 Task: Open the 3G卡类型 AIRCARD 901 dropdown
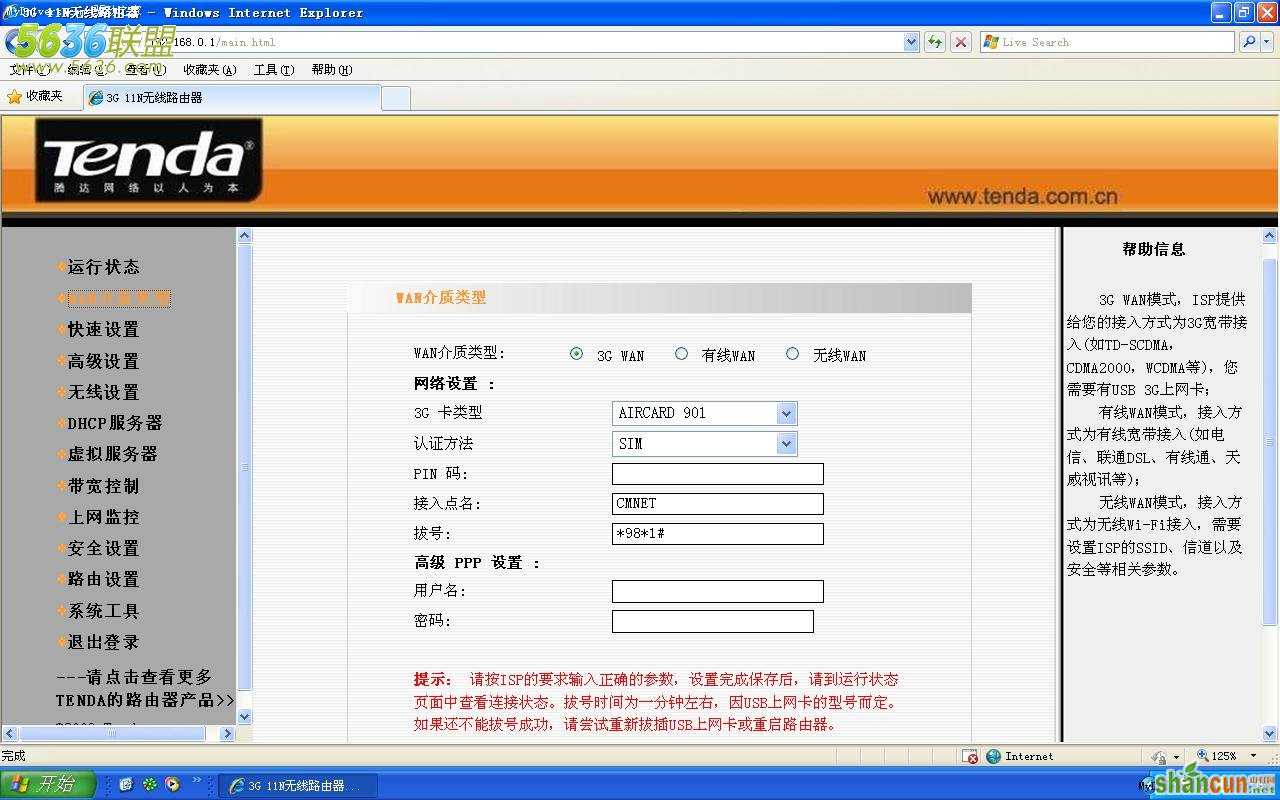coord(704,413)
